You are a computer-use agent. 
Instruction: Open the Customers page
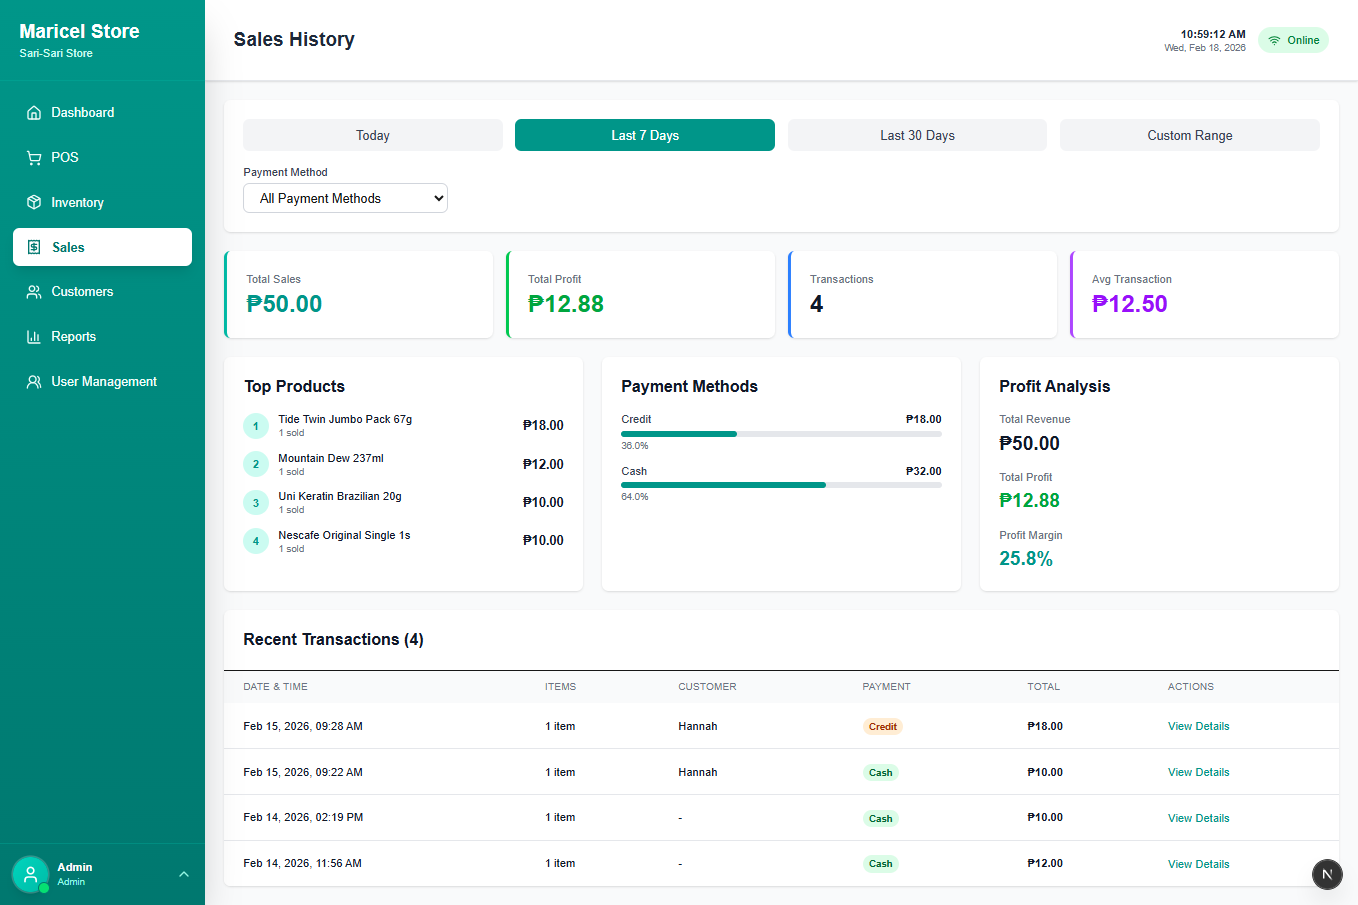102,292
